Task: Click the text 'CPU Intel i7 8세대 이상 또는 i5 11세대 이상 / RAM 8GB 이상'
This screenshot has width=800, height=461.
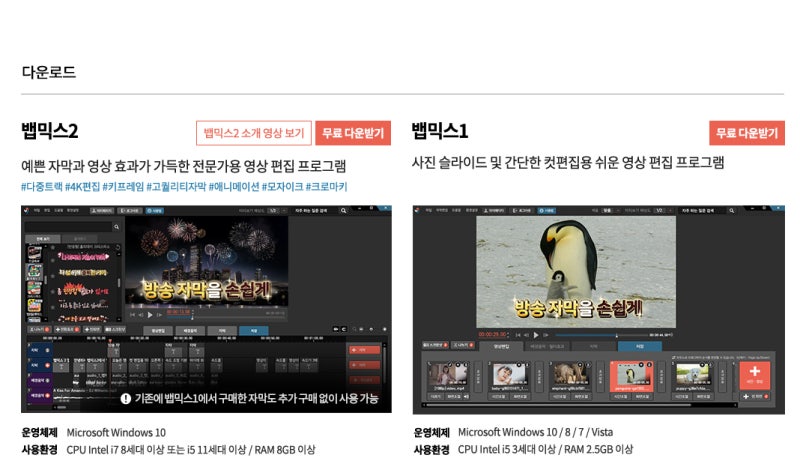Action: click(191, 450)
